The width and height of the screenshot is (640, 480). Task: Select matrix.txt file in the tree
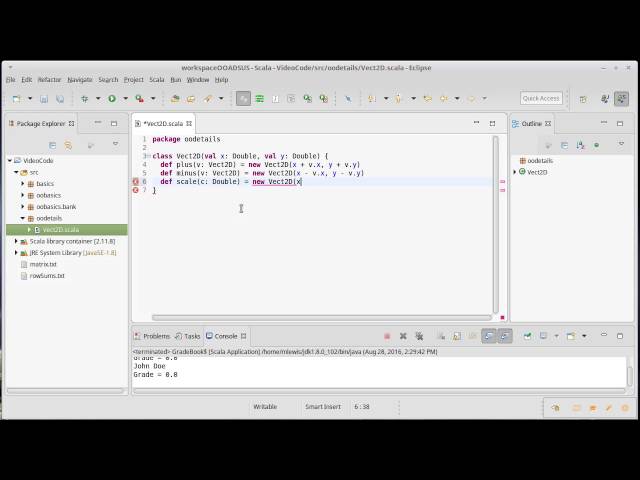point(43,264)
